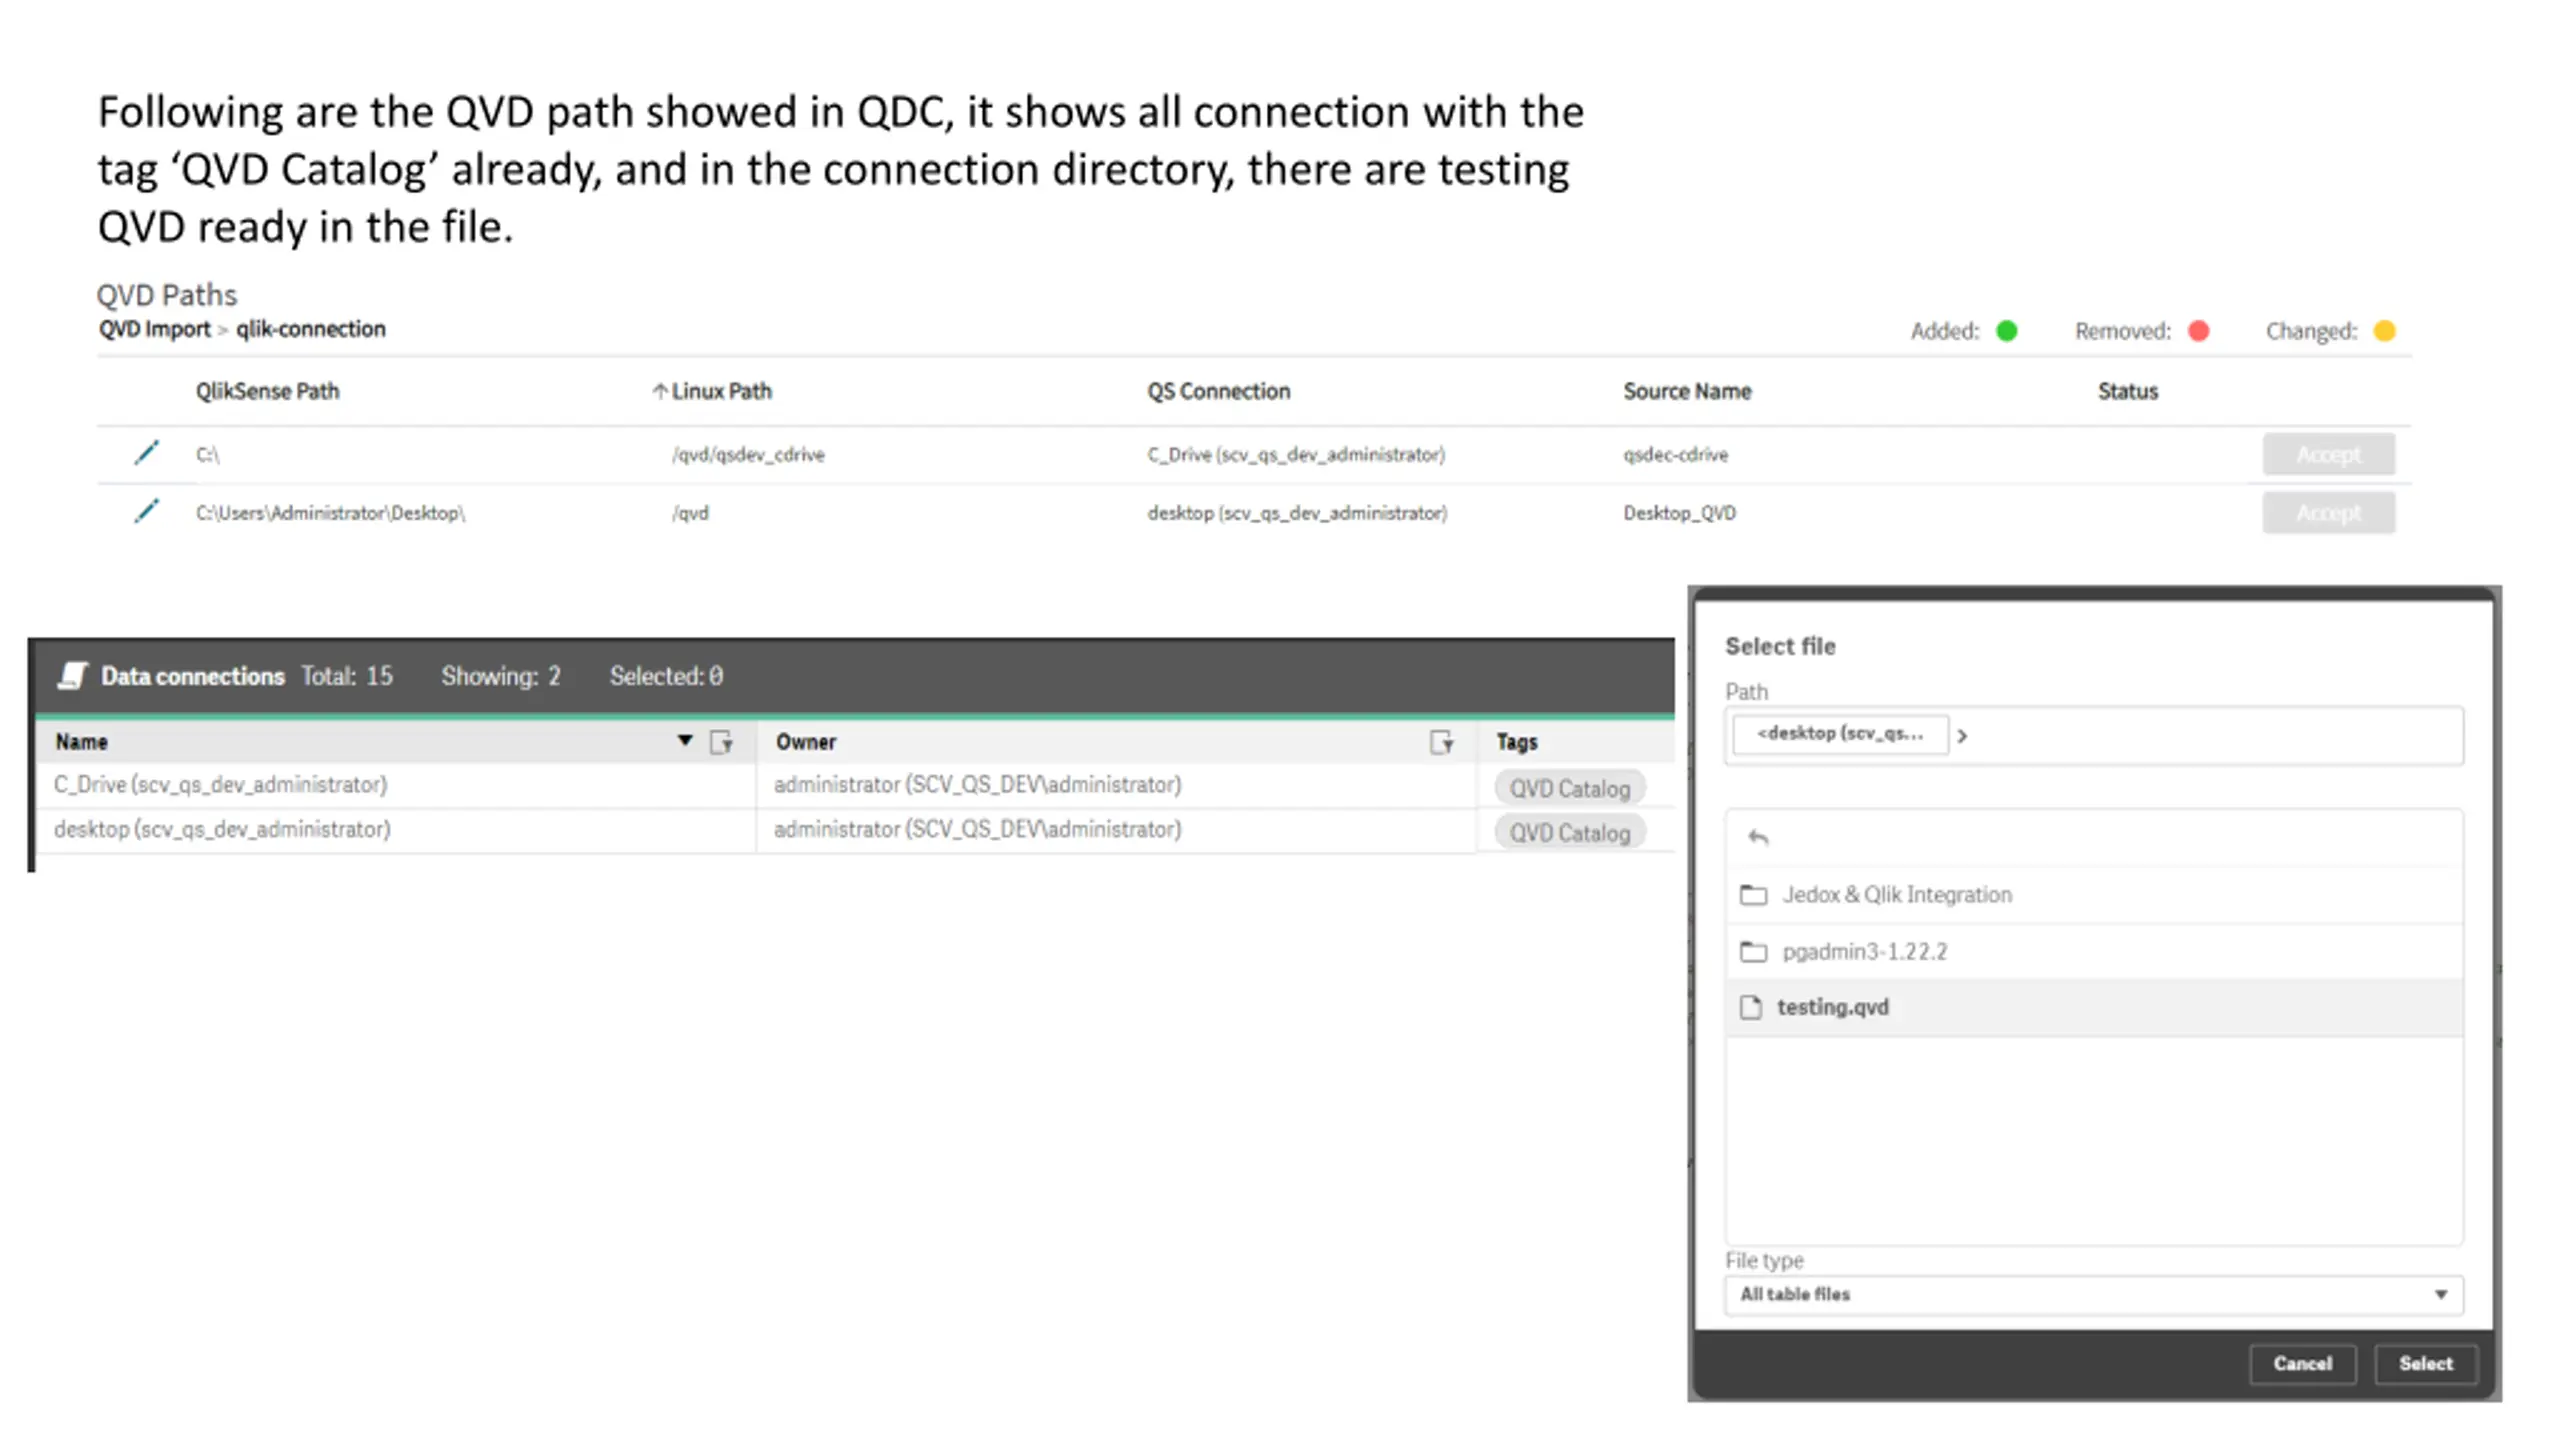The image size is (2560, 1440).
Task: Click the path breadcrumb chevron arrow
Action: point(1962,736)
